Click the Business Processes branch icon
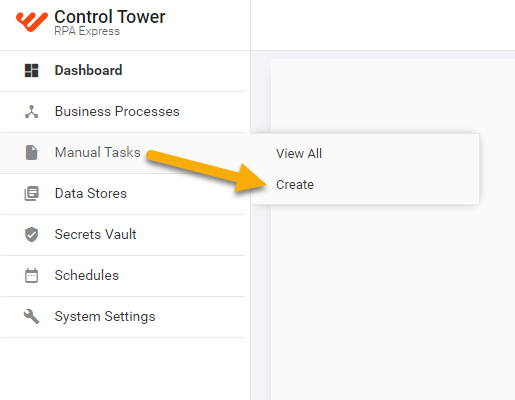Screen dimensions: 515x400 [31, 112]
